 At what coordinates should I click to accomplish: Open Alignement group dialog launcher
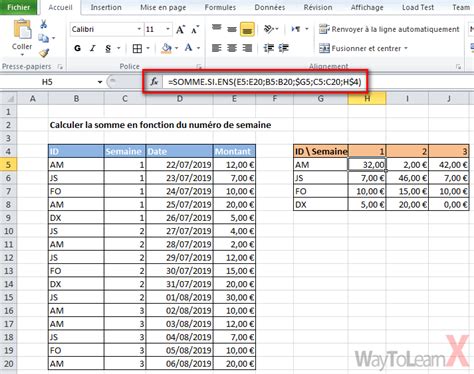coord(458,67)
